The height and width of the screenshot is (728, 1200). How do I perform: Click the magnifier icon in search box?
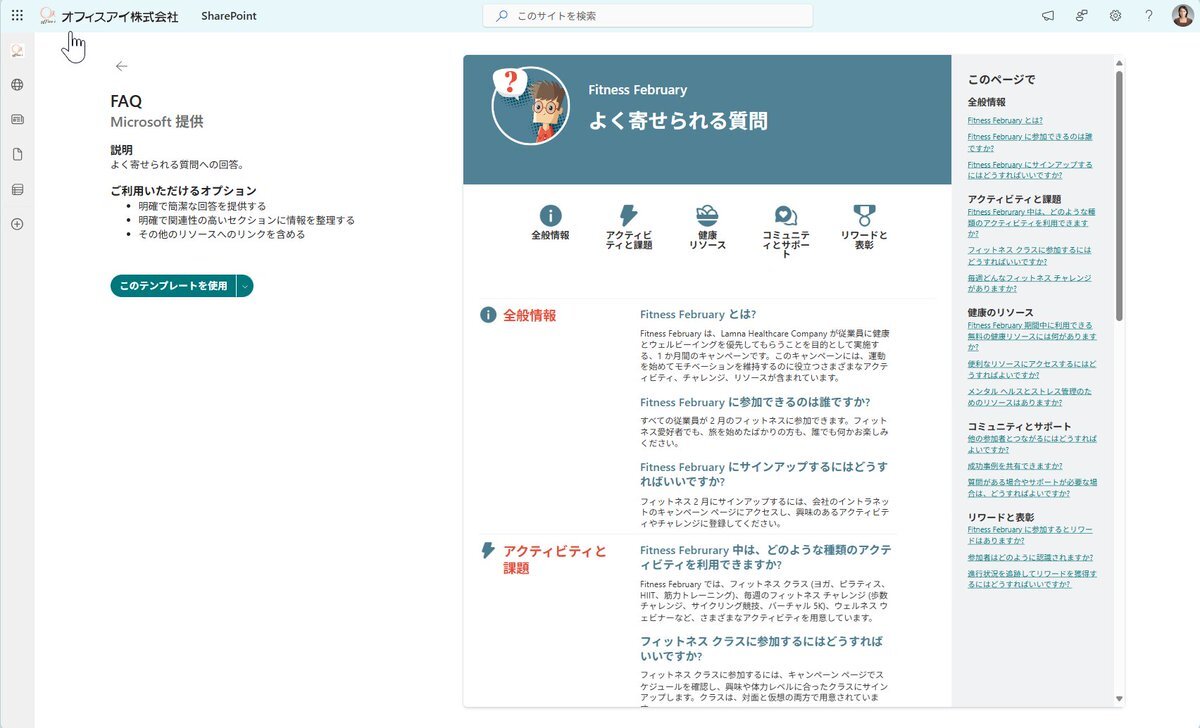[502, 16]
